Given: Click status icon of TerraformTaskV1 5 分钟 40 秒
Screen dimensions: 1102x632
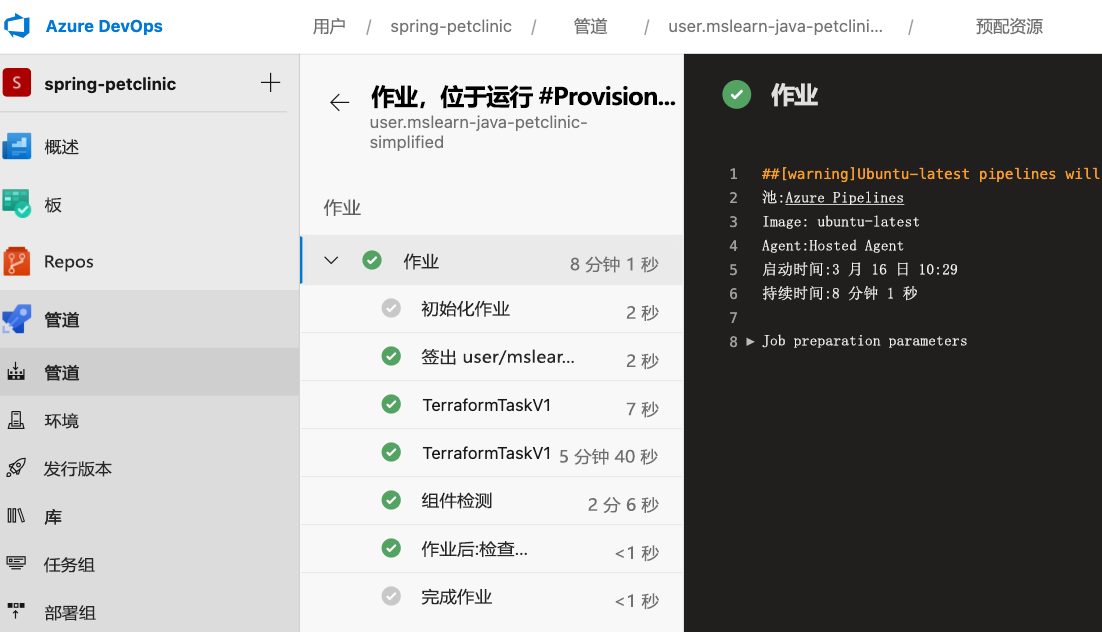Looking at the screenshot, I should [391, 452].
